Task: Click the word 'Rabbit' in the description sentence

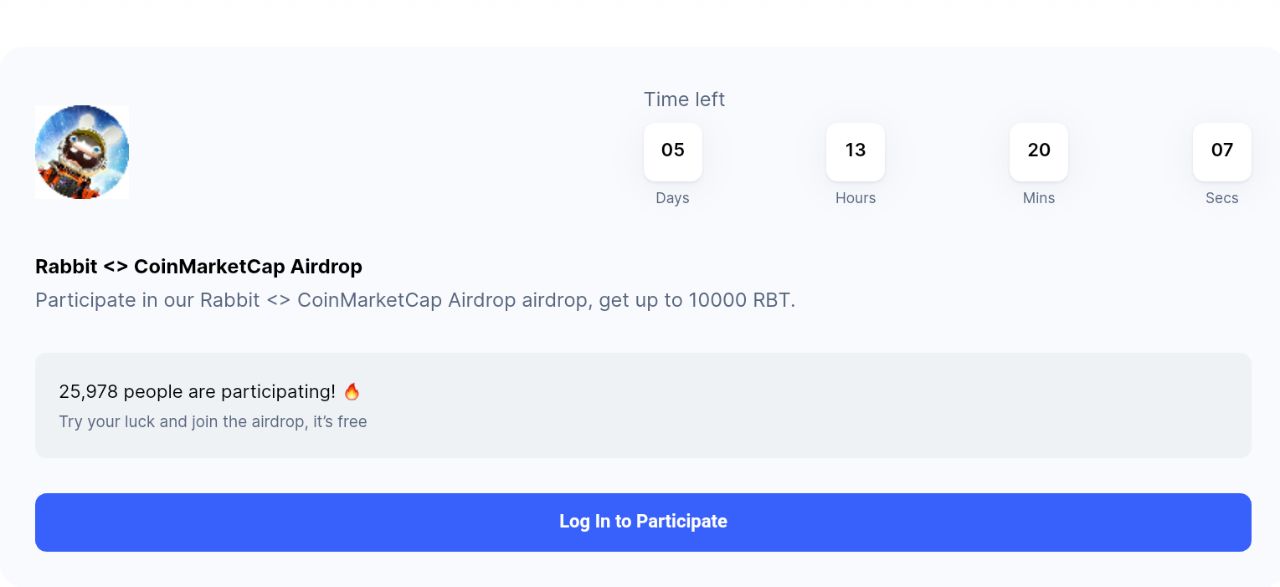Action: [x=230, y=300]
